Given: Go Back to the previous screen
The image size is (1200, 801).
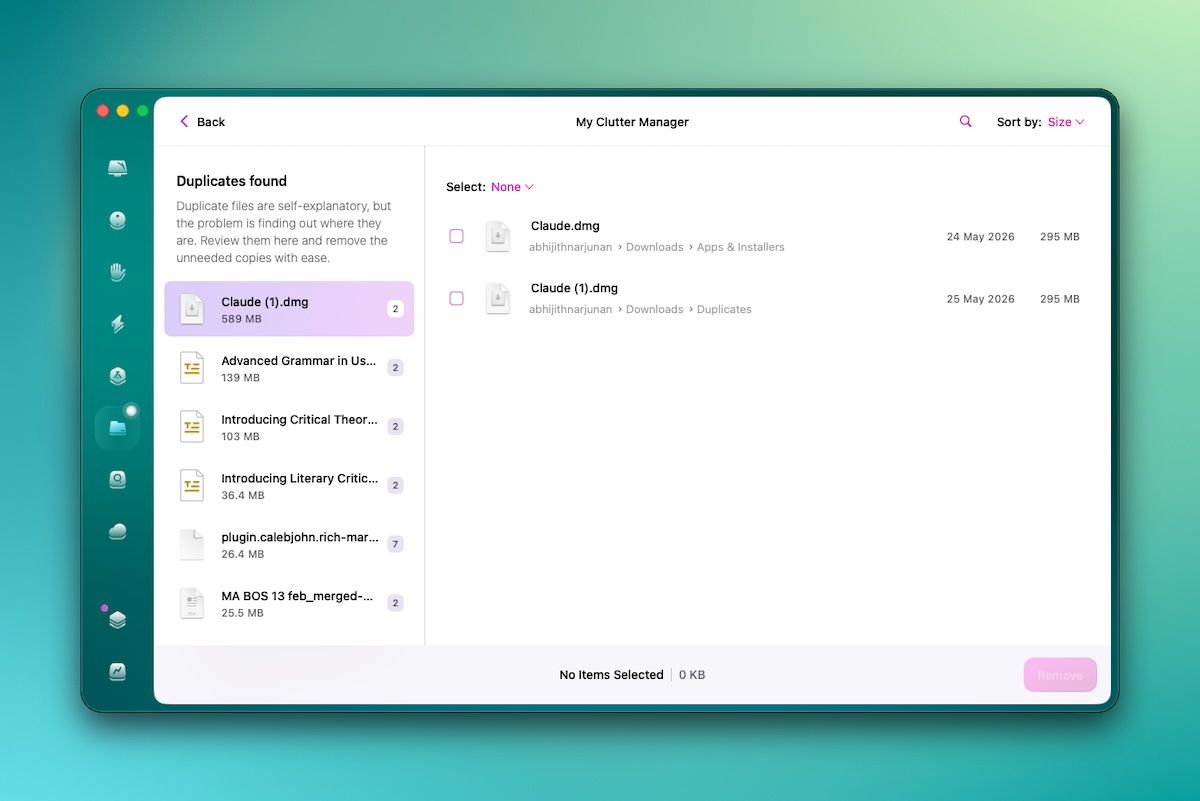Looking at the screenshot, I should coord(202,122).
